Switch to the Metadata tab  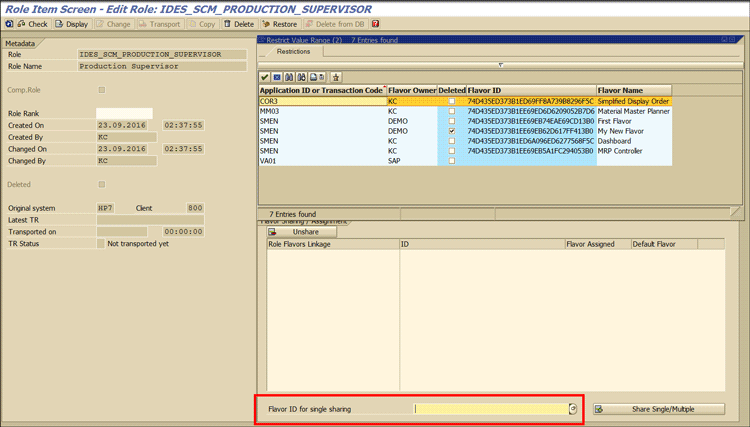(20, 43)
